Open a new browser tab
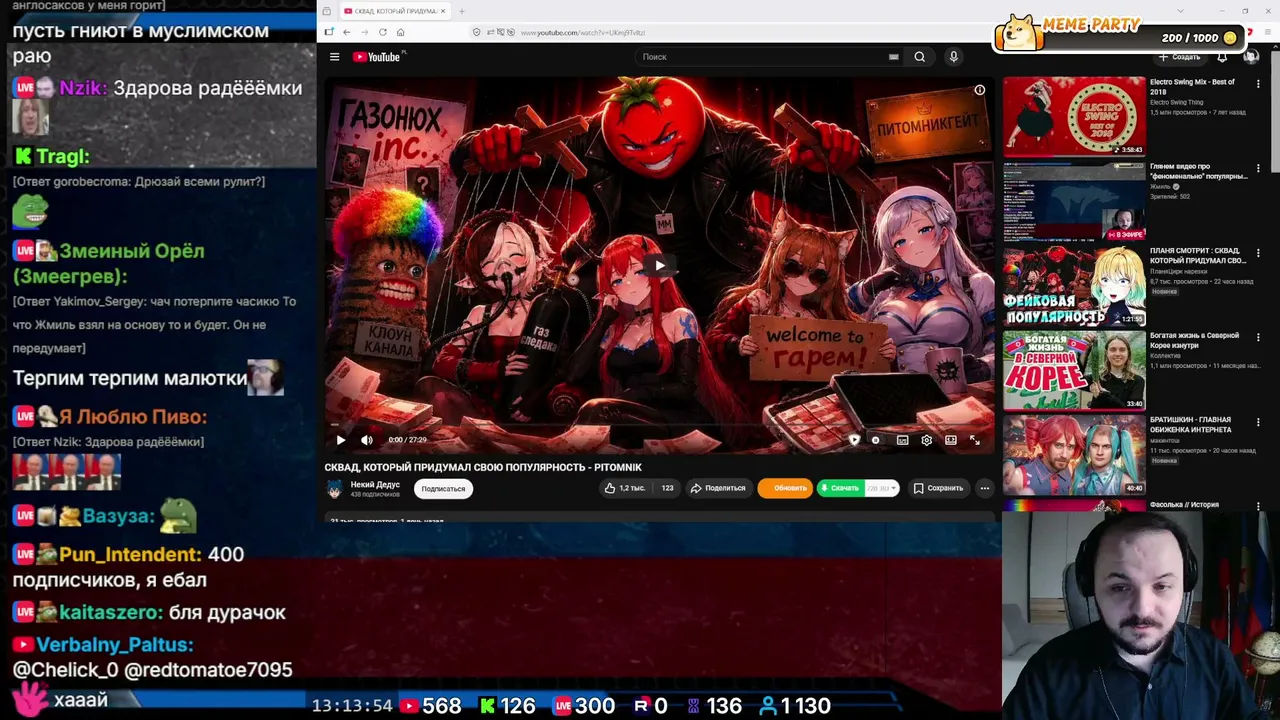 (461, 11)
